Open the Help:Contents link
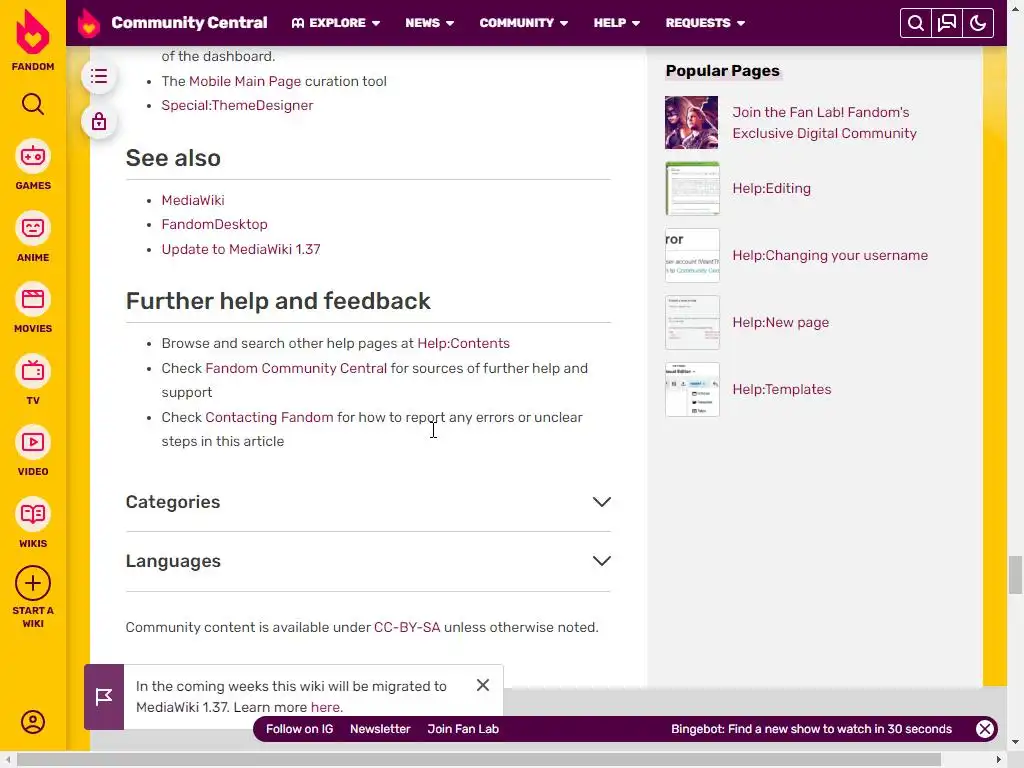The image size is (1024, 768). [x=463, y=343]
